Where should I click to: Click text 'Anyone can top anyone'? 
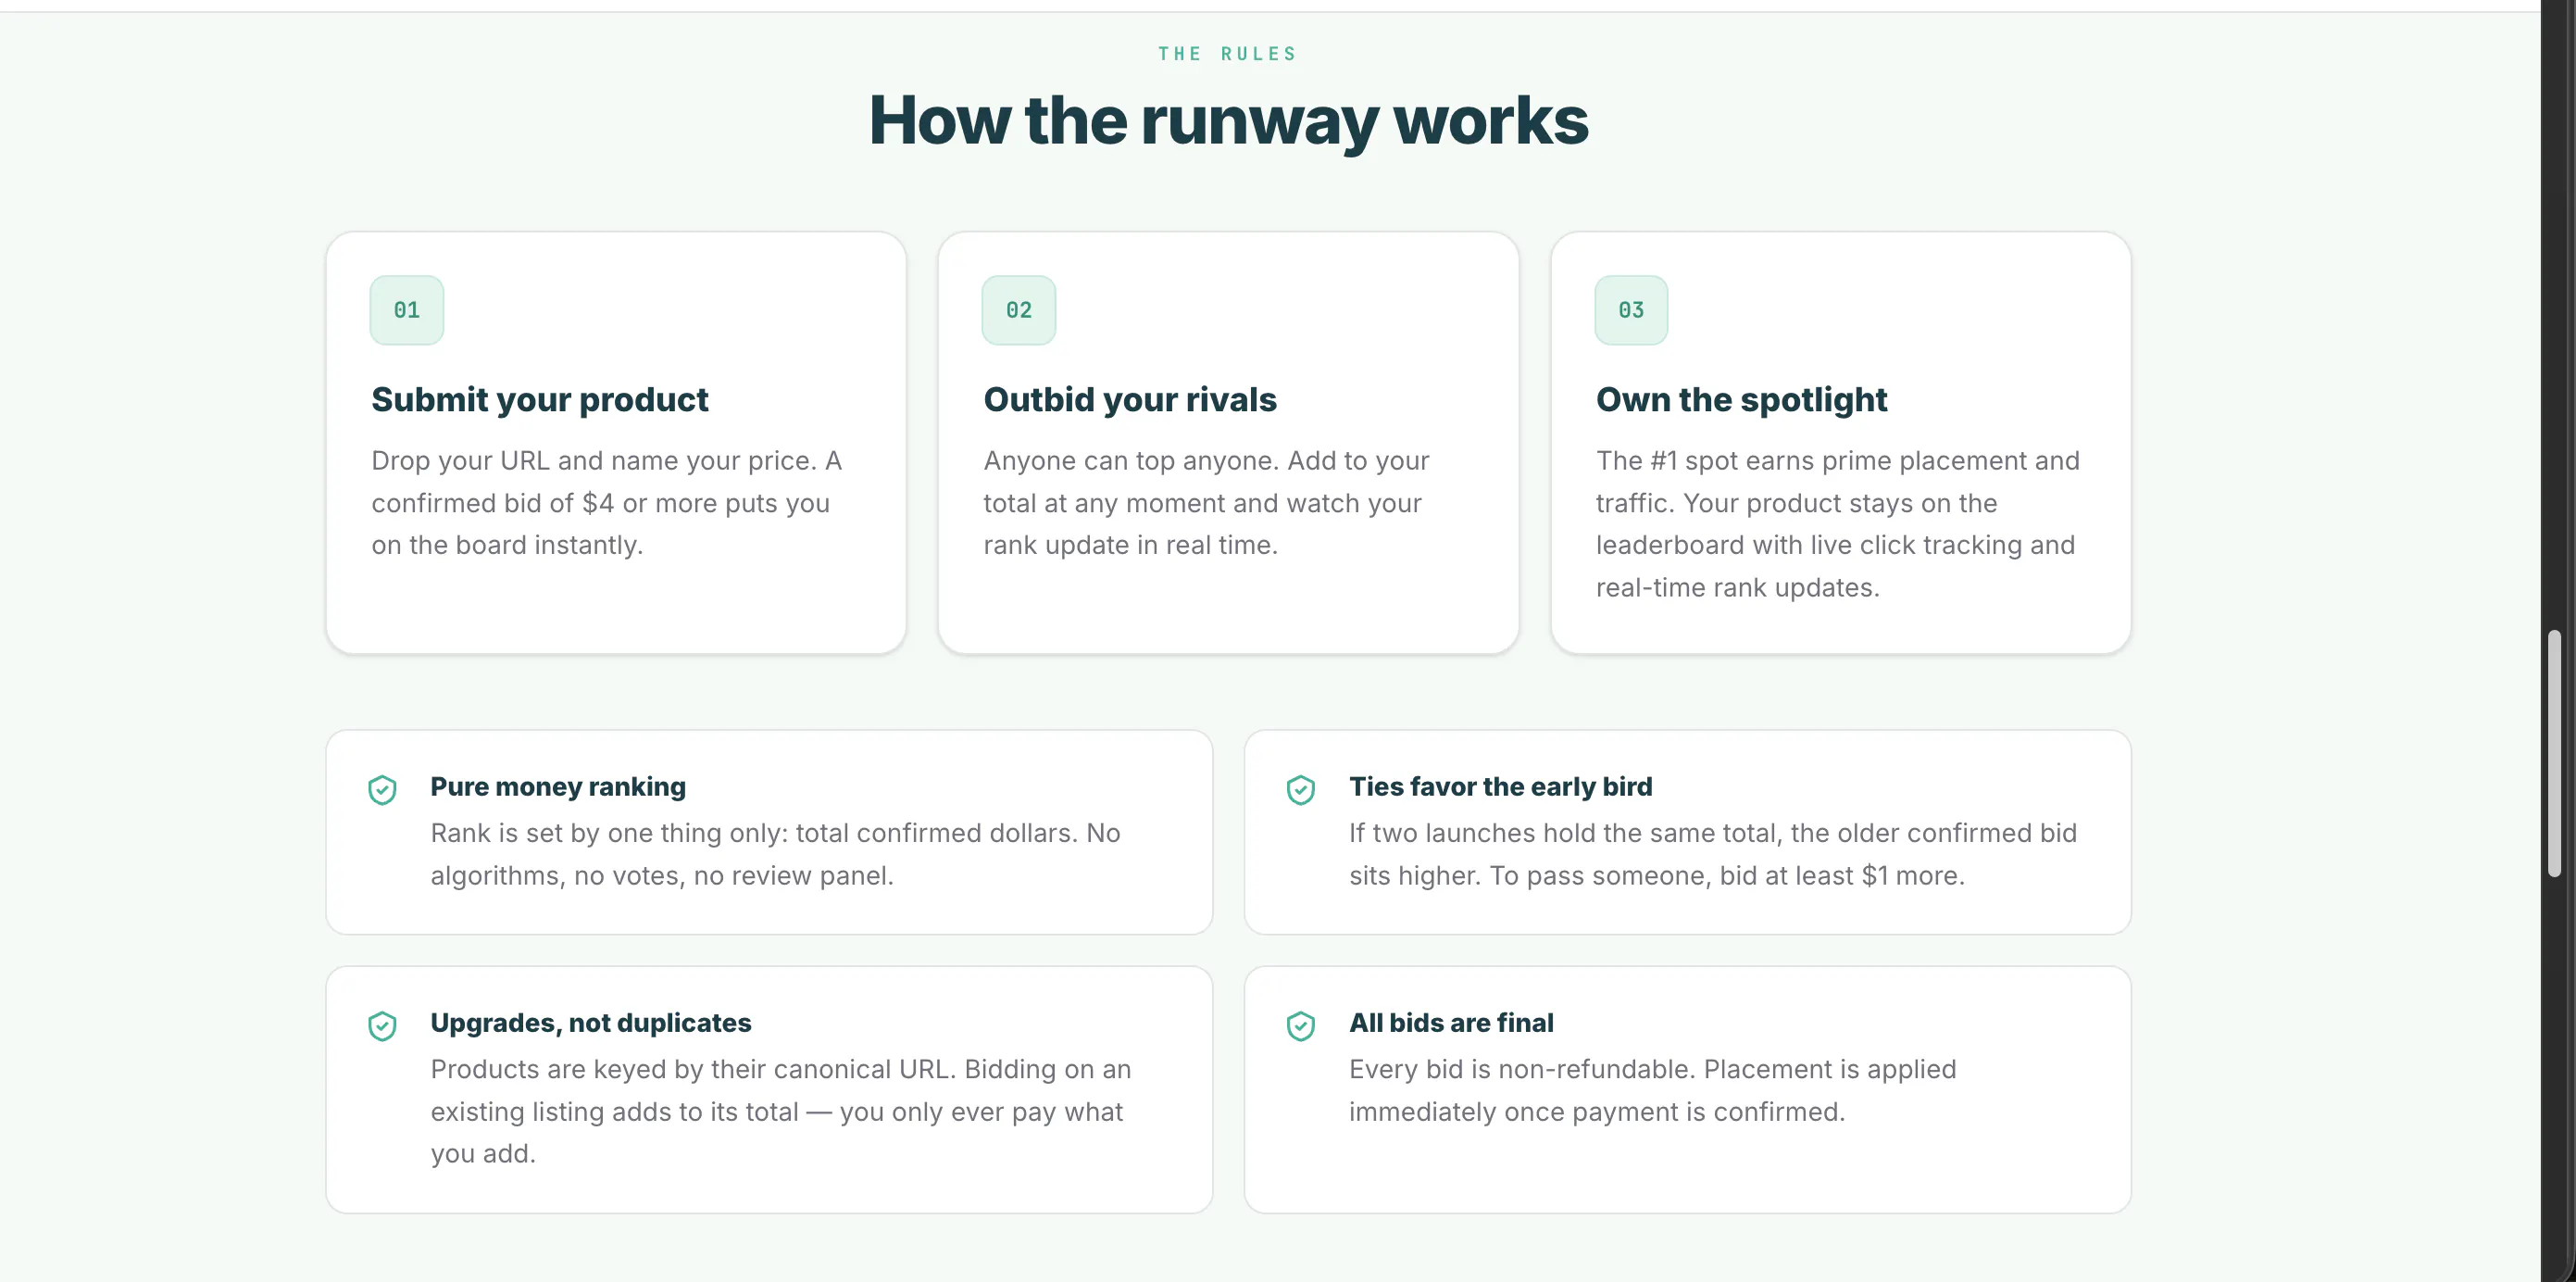1130,461
